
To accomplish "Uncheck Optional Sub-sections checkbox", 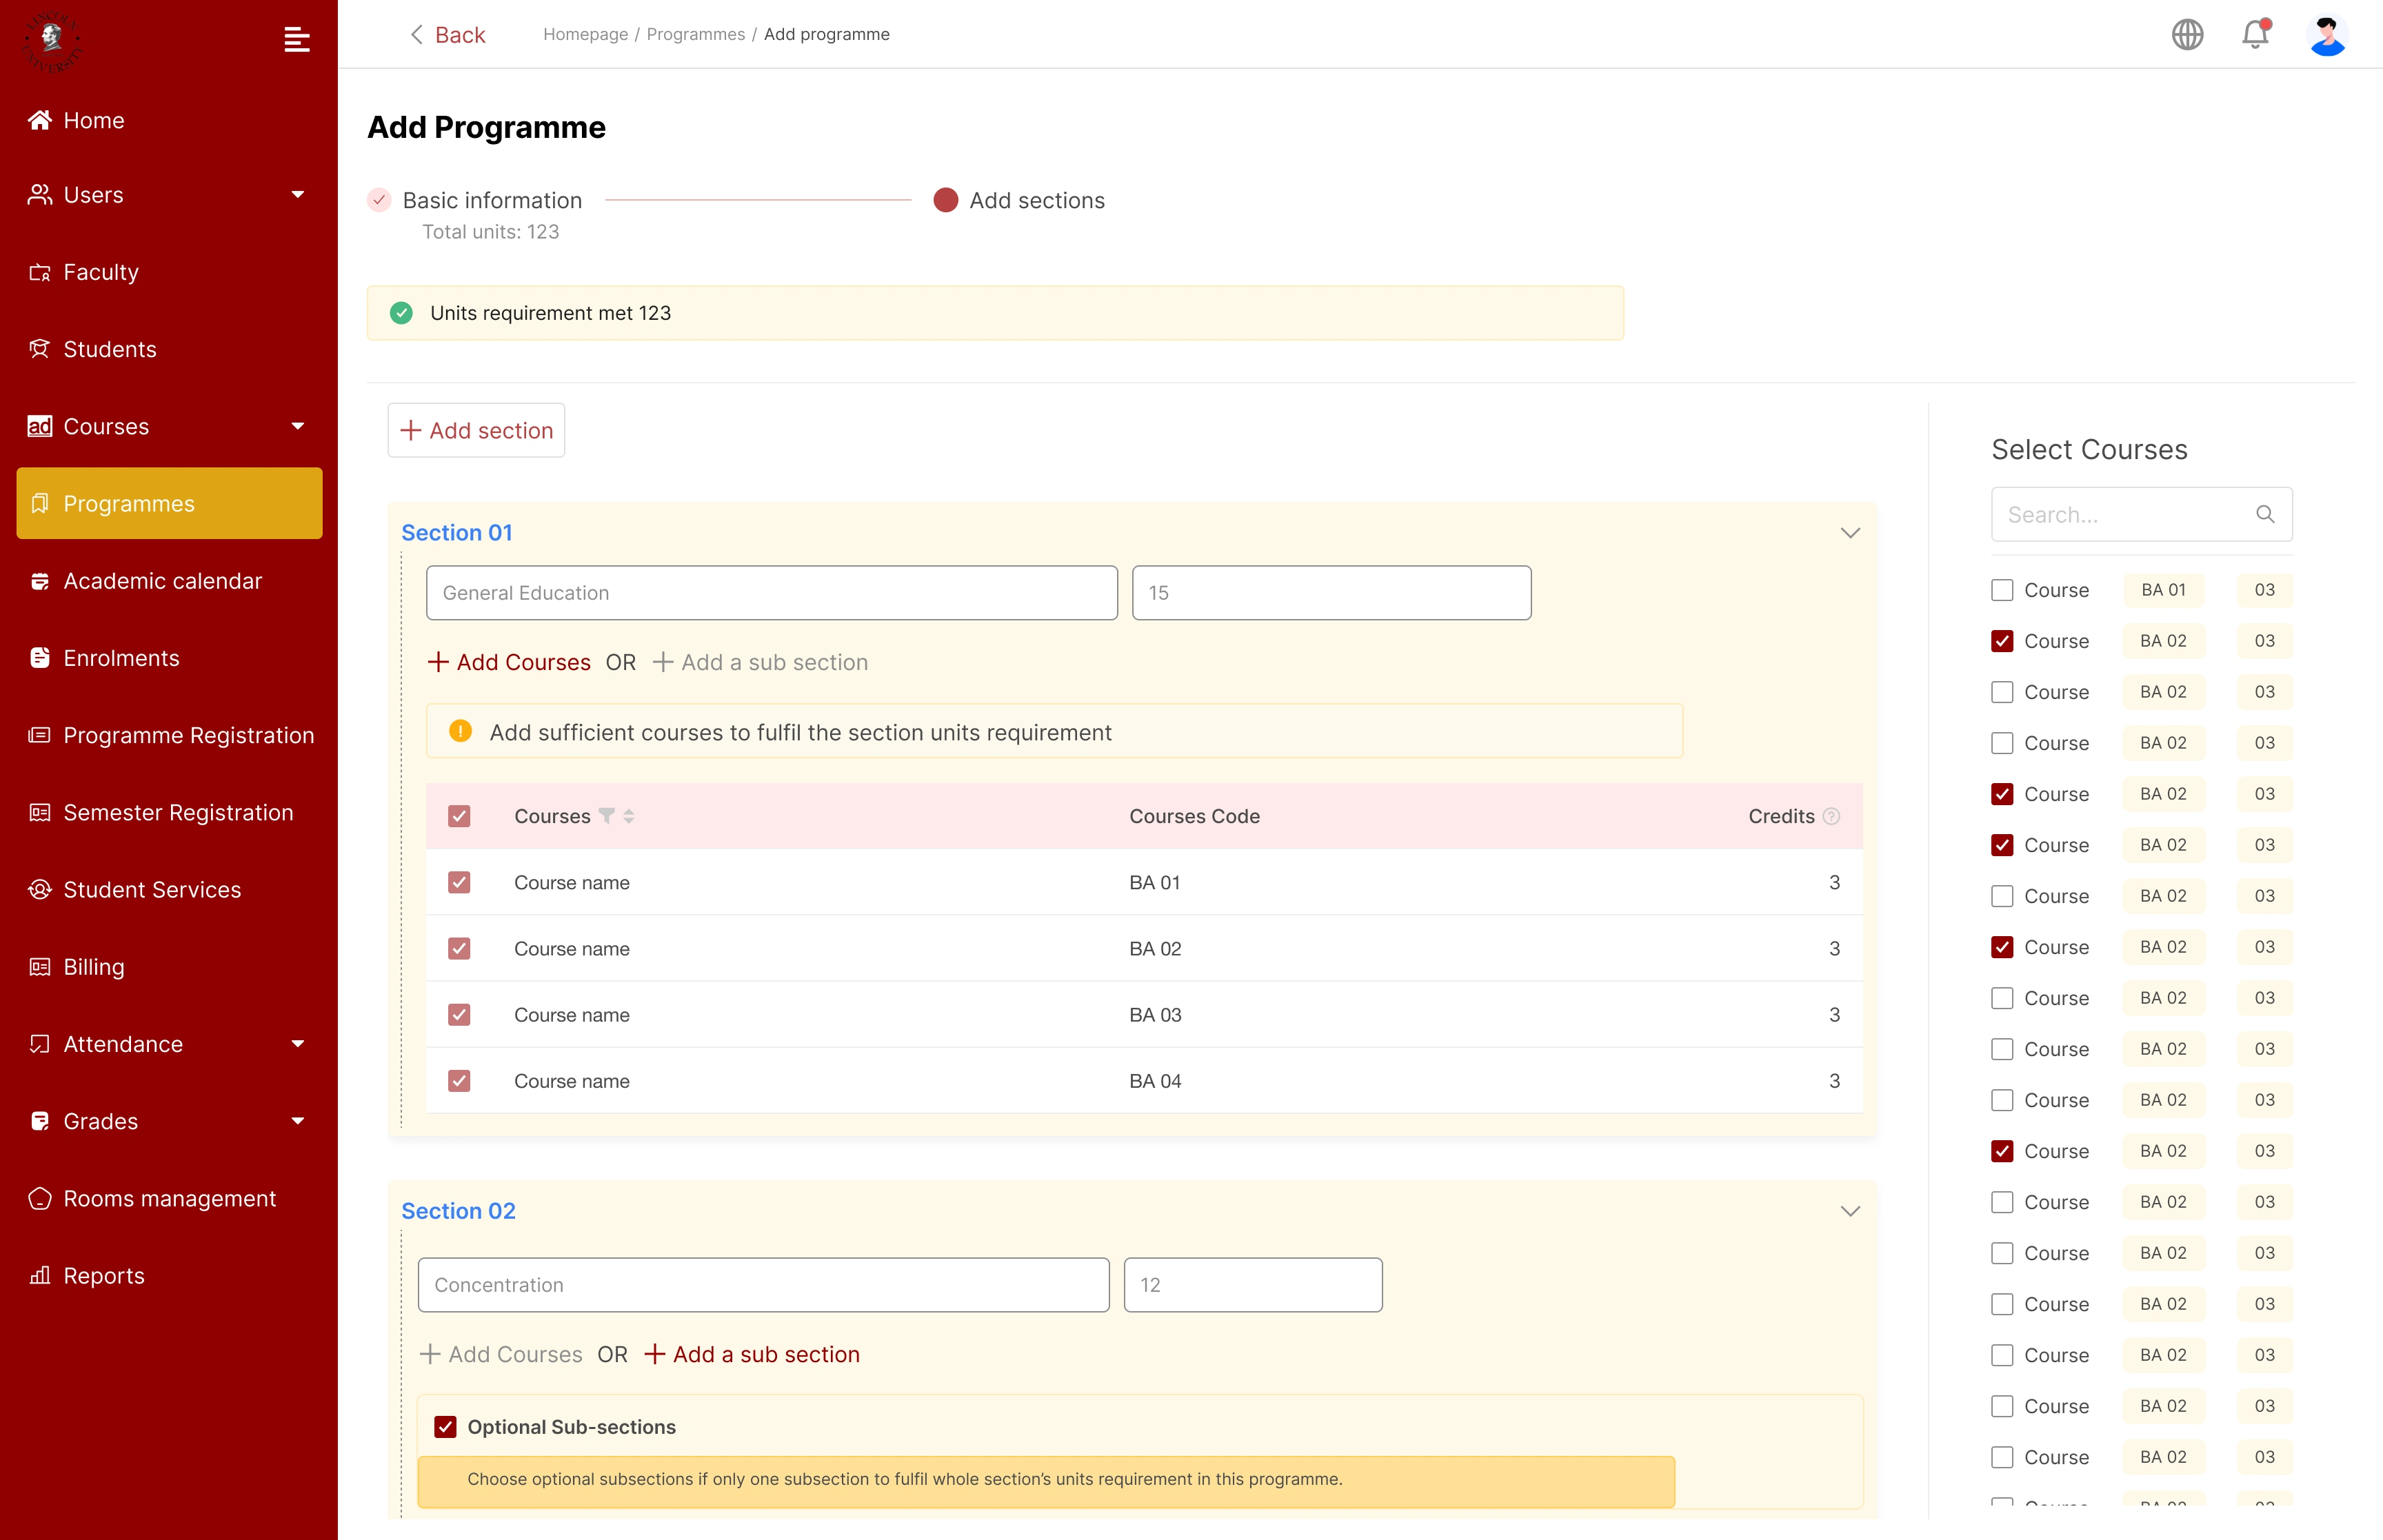I will pos(445,1427).
